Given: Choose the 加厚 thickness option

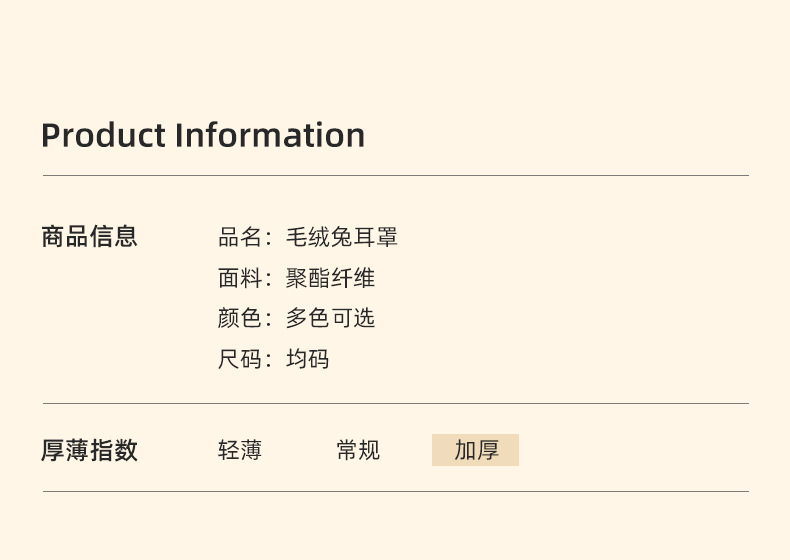Looking at the screenshot, I should click(476, 450).
